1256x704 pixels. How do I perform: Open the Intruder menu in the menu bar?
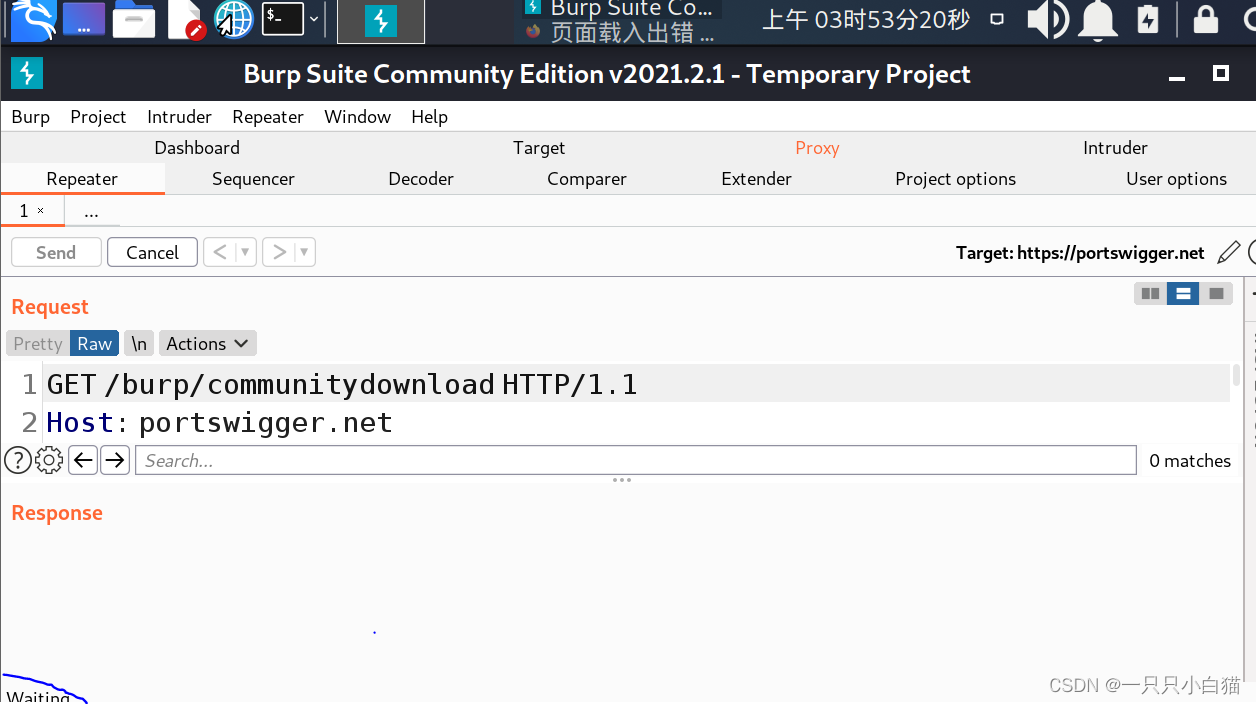pos(179,117)
